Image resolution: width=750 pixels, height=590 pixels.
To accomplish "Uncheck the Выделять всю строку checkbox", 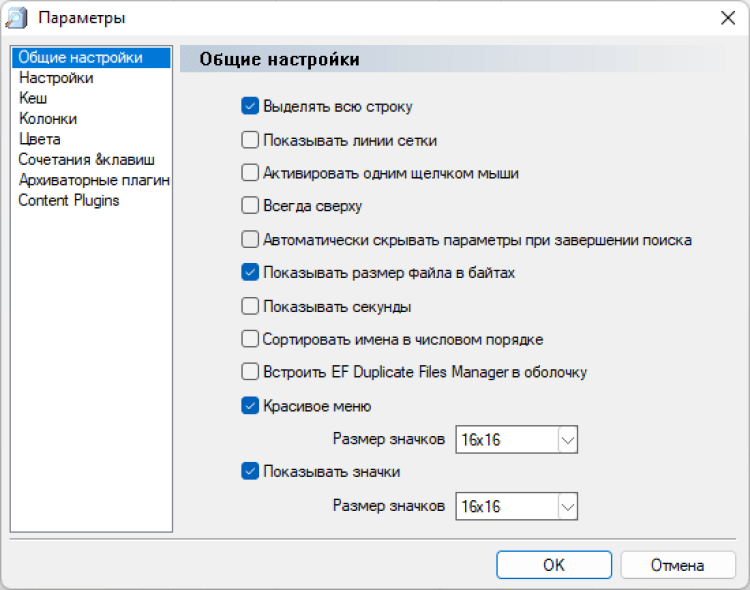I will (x=250, y=106).
